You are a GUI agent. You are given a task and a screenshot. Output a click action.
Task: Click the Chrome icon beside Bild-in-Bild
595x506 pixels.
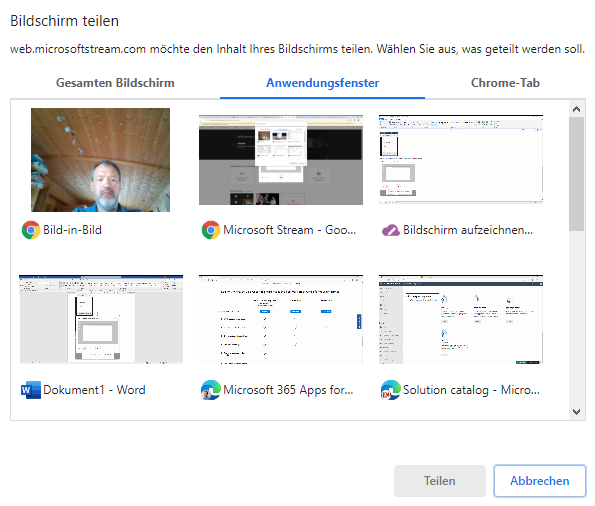(31, 230)
